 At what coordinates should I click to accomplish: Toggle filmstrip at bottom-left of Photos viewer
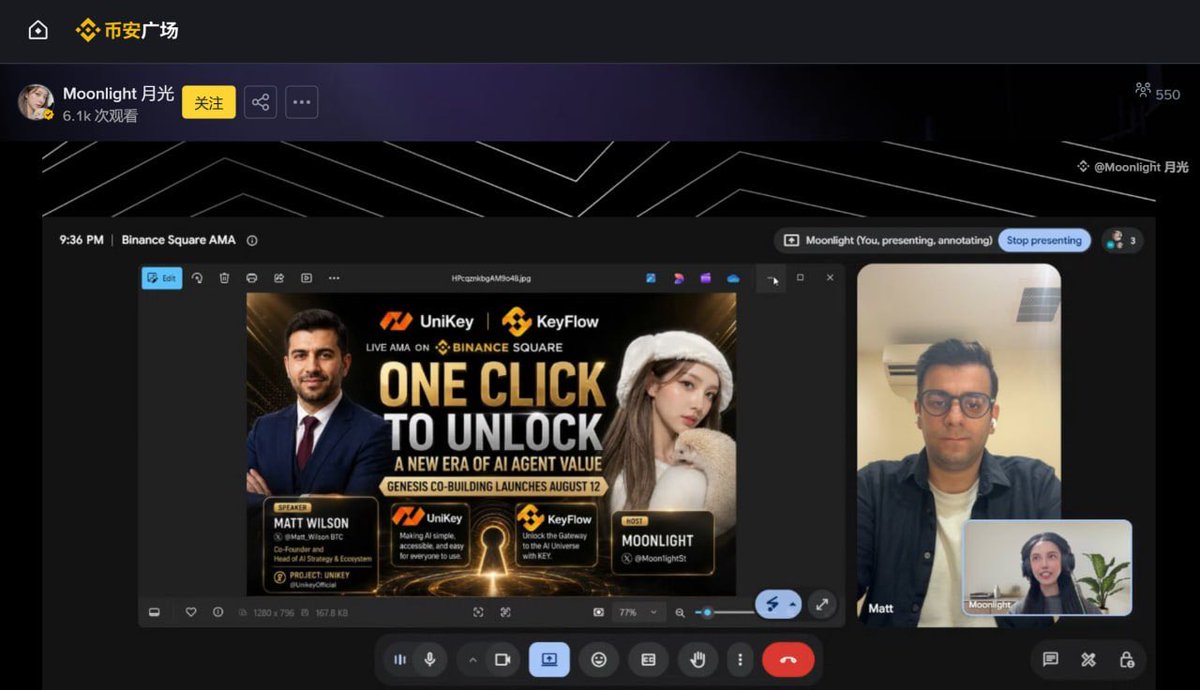pyautogui.click(x=154, y=612)
